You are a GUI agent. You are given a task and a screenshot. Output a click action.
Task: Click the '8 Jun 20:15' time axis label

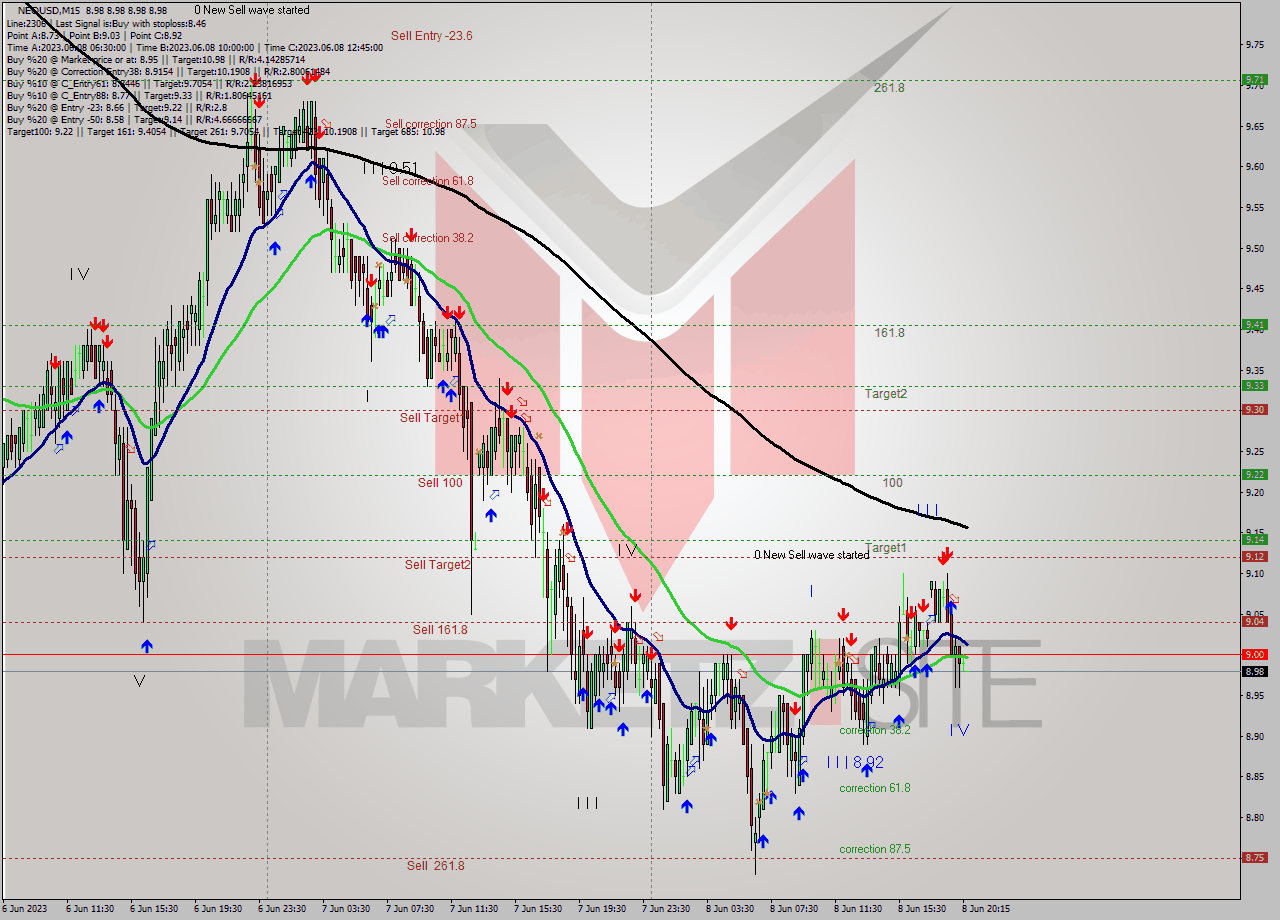(985, 908)
